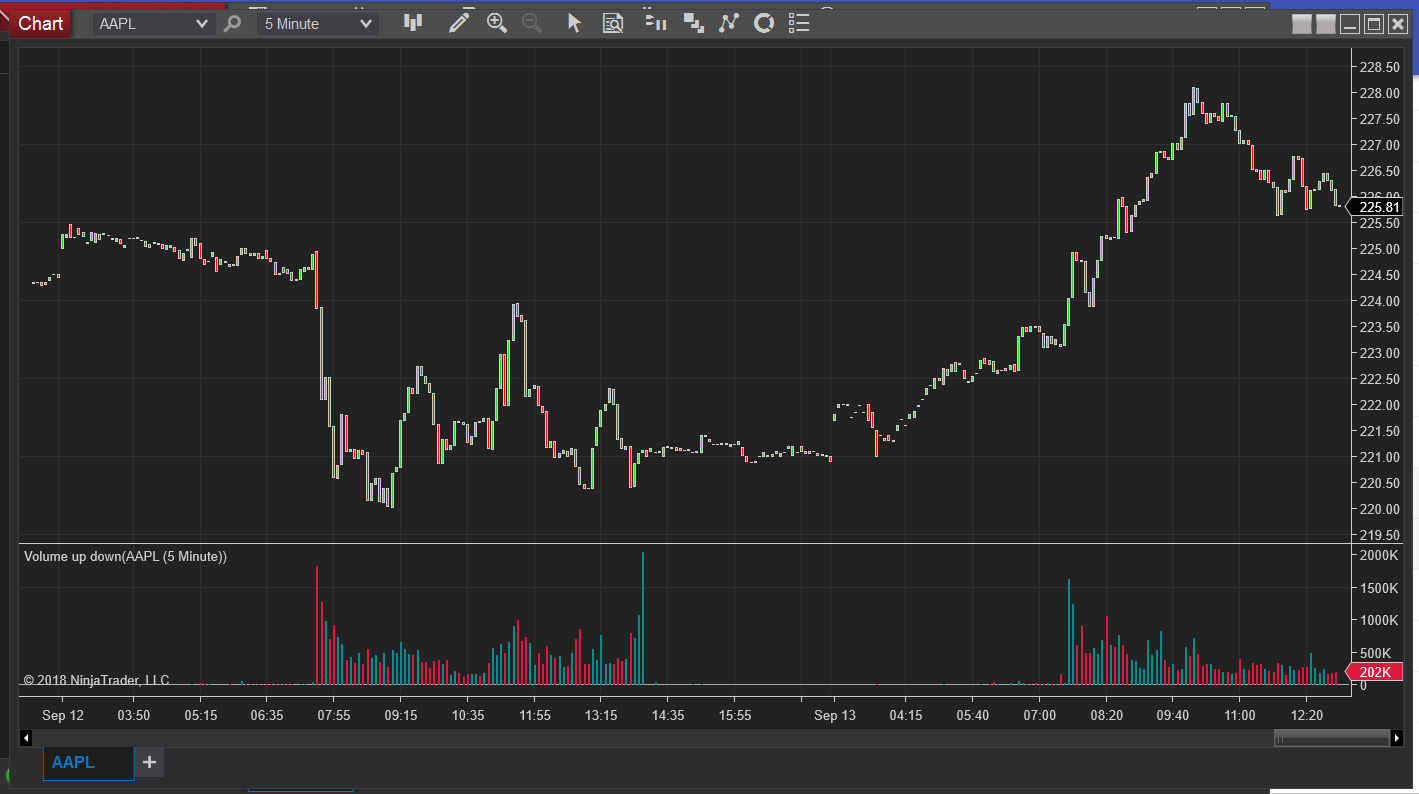Select the cursor pointer tool
The height and width of the screenshot is (794, 1419).
pyautogui.click(x=574, y=23)
